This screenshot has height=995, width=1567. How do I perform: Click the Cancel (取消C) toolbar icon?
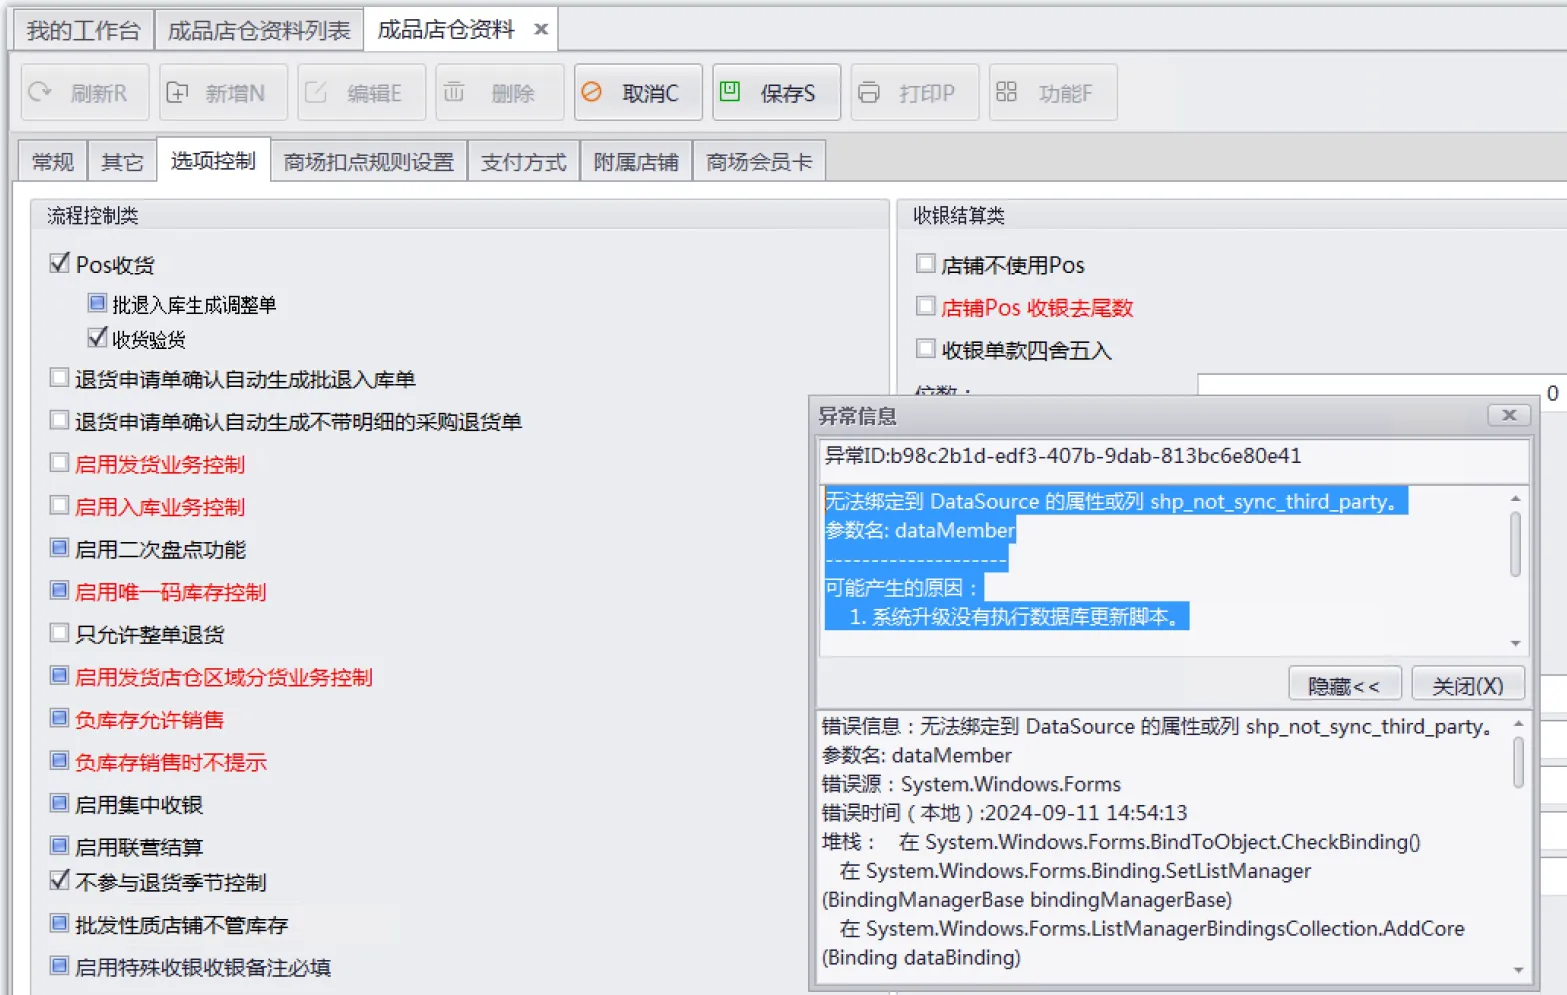592,92
